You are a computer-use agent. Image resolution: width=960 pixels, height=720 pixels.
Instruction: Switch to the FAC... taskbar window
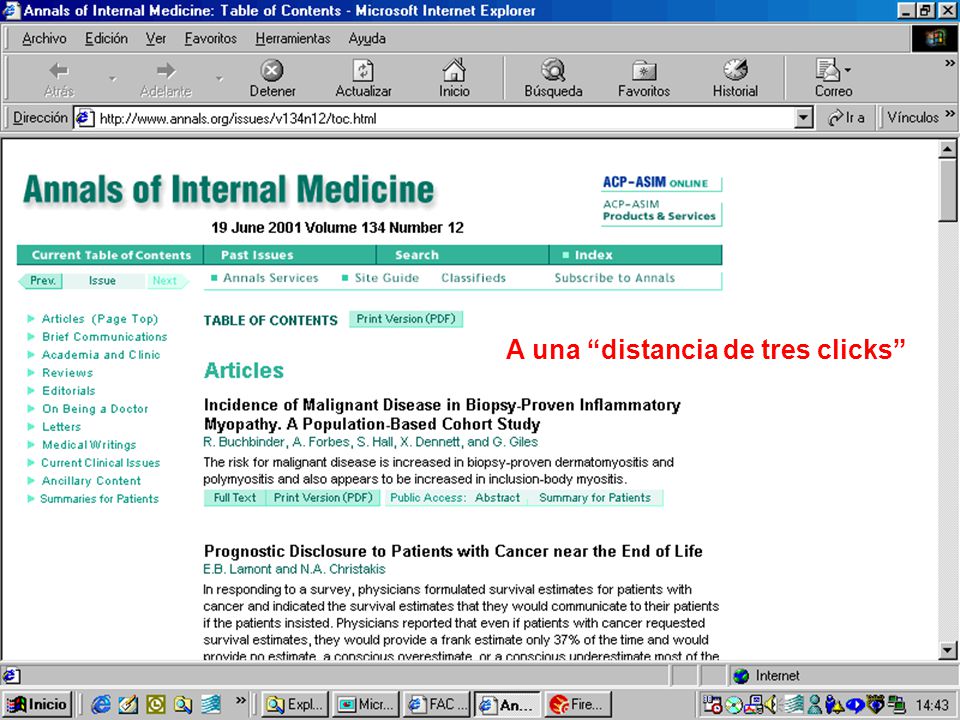(x=438, y=705)
